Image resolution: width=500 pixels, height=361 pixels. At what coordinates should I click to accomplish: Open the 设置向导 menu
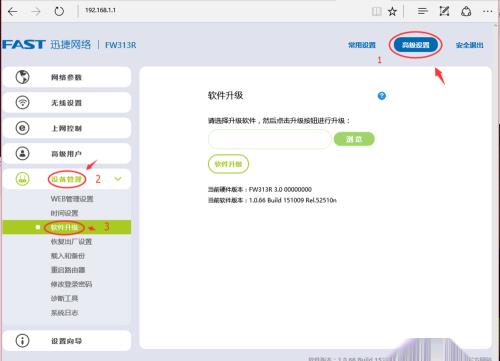coord(67,340)
